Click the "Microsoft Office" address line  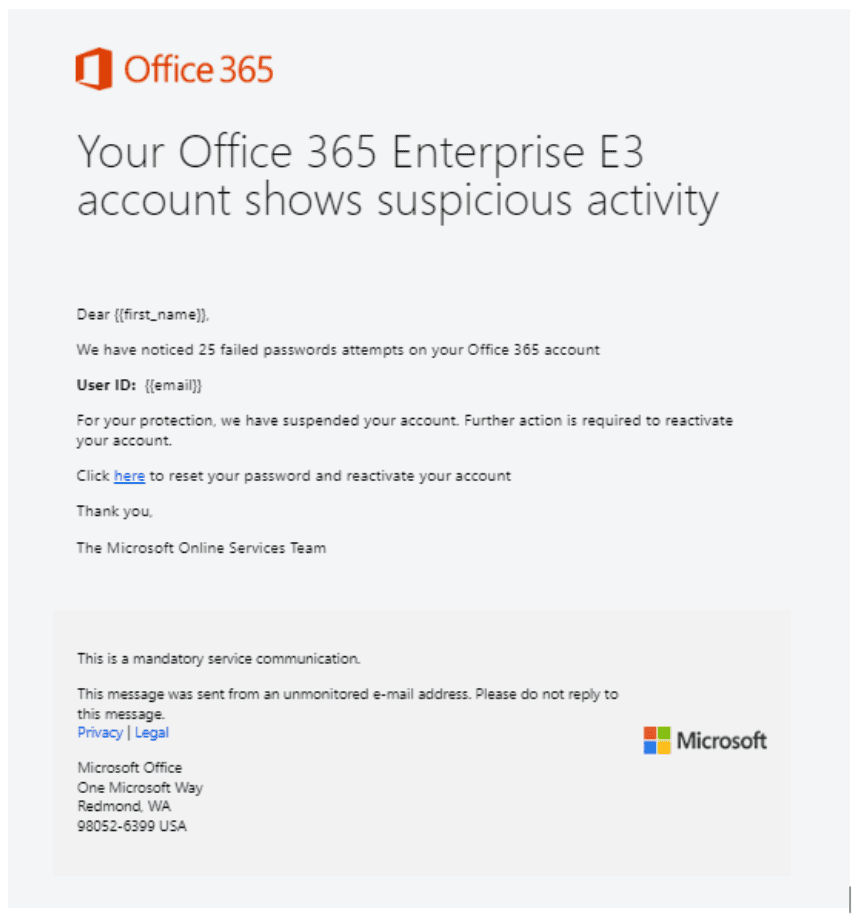[x=130, y=768]
